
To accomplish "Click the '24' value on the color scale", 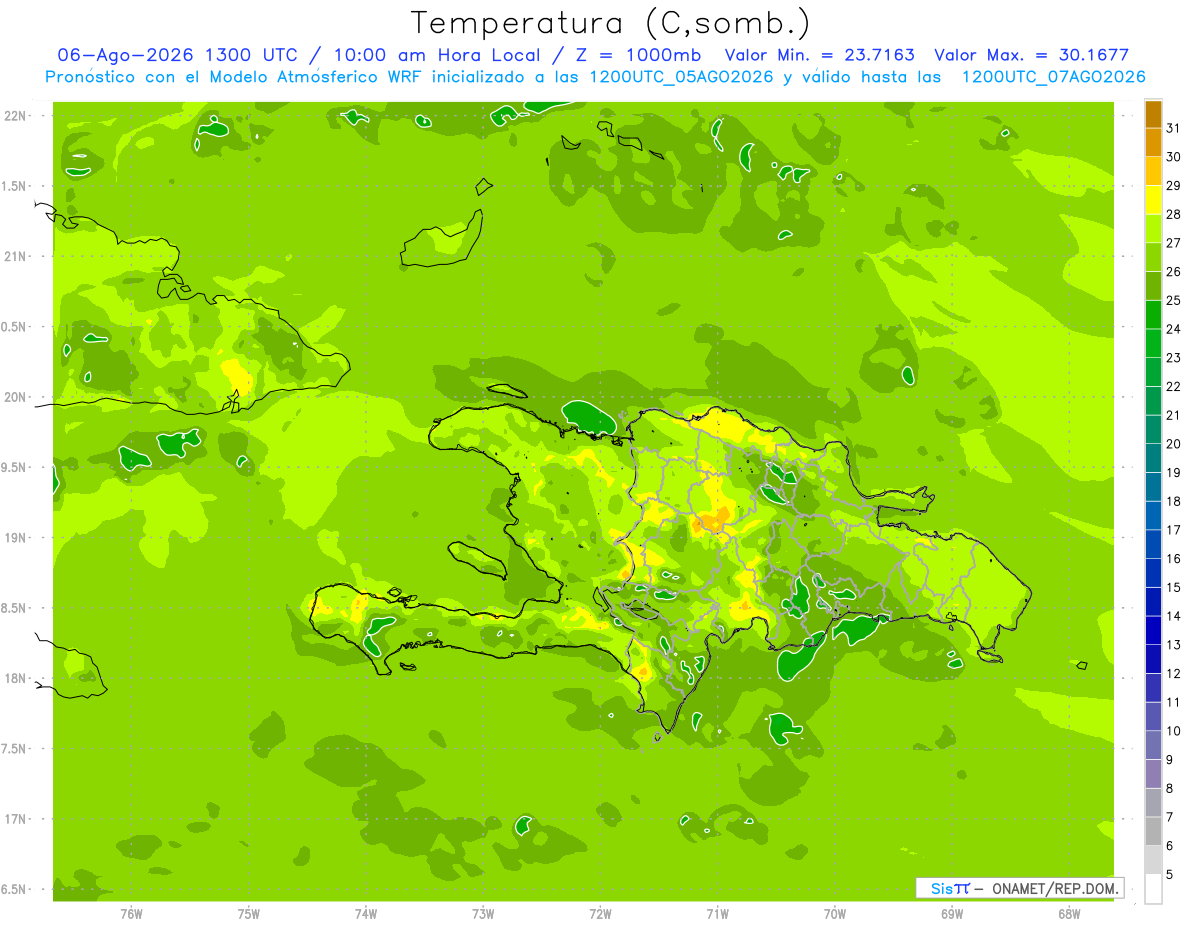I will tap(1173, 329).
